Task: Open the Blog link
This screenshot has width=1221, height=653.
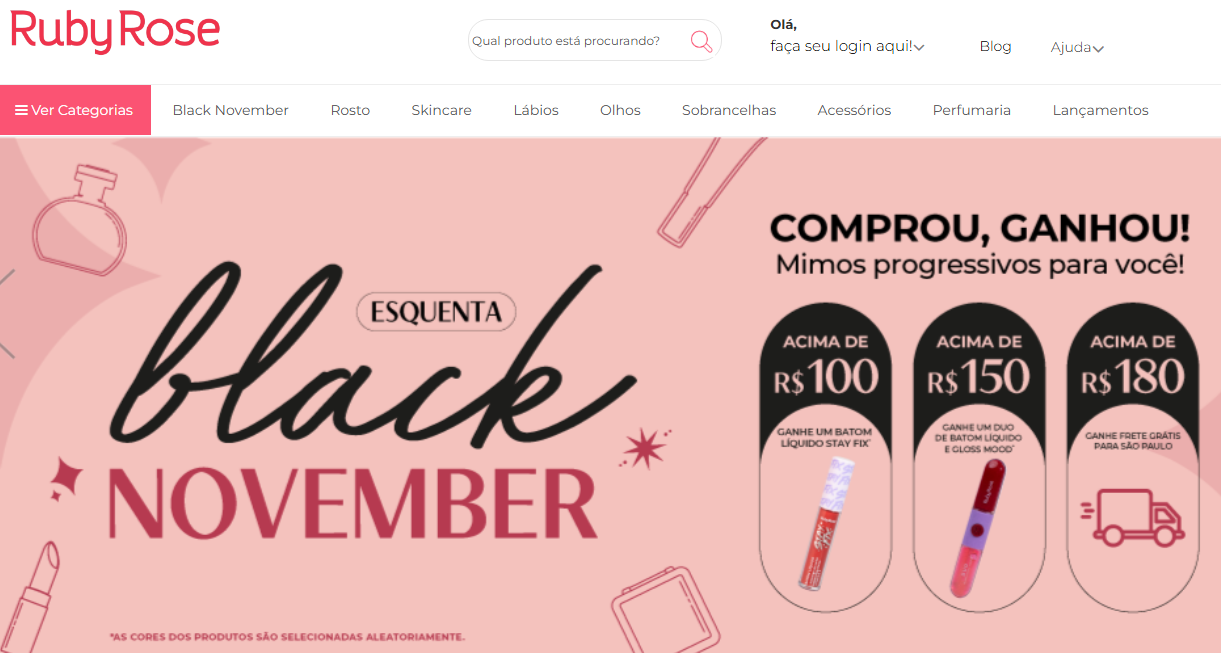Action: click(995, 46)
